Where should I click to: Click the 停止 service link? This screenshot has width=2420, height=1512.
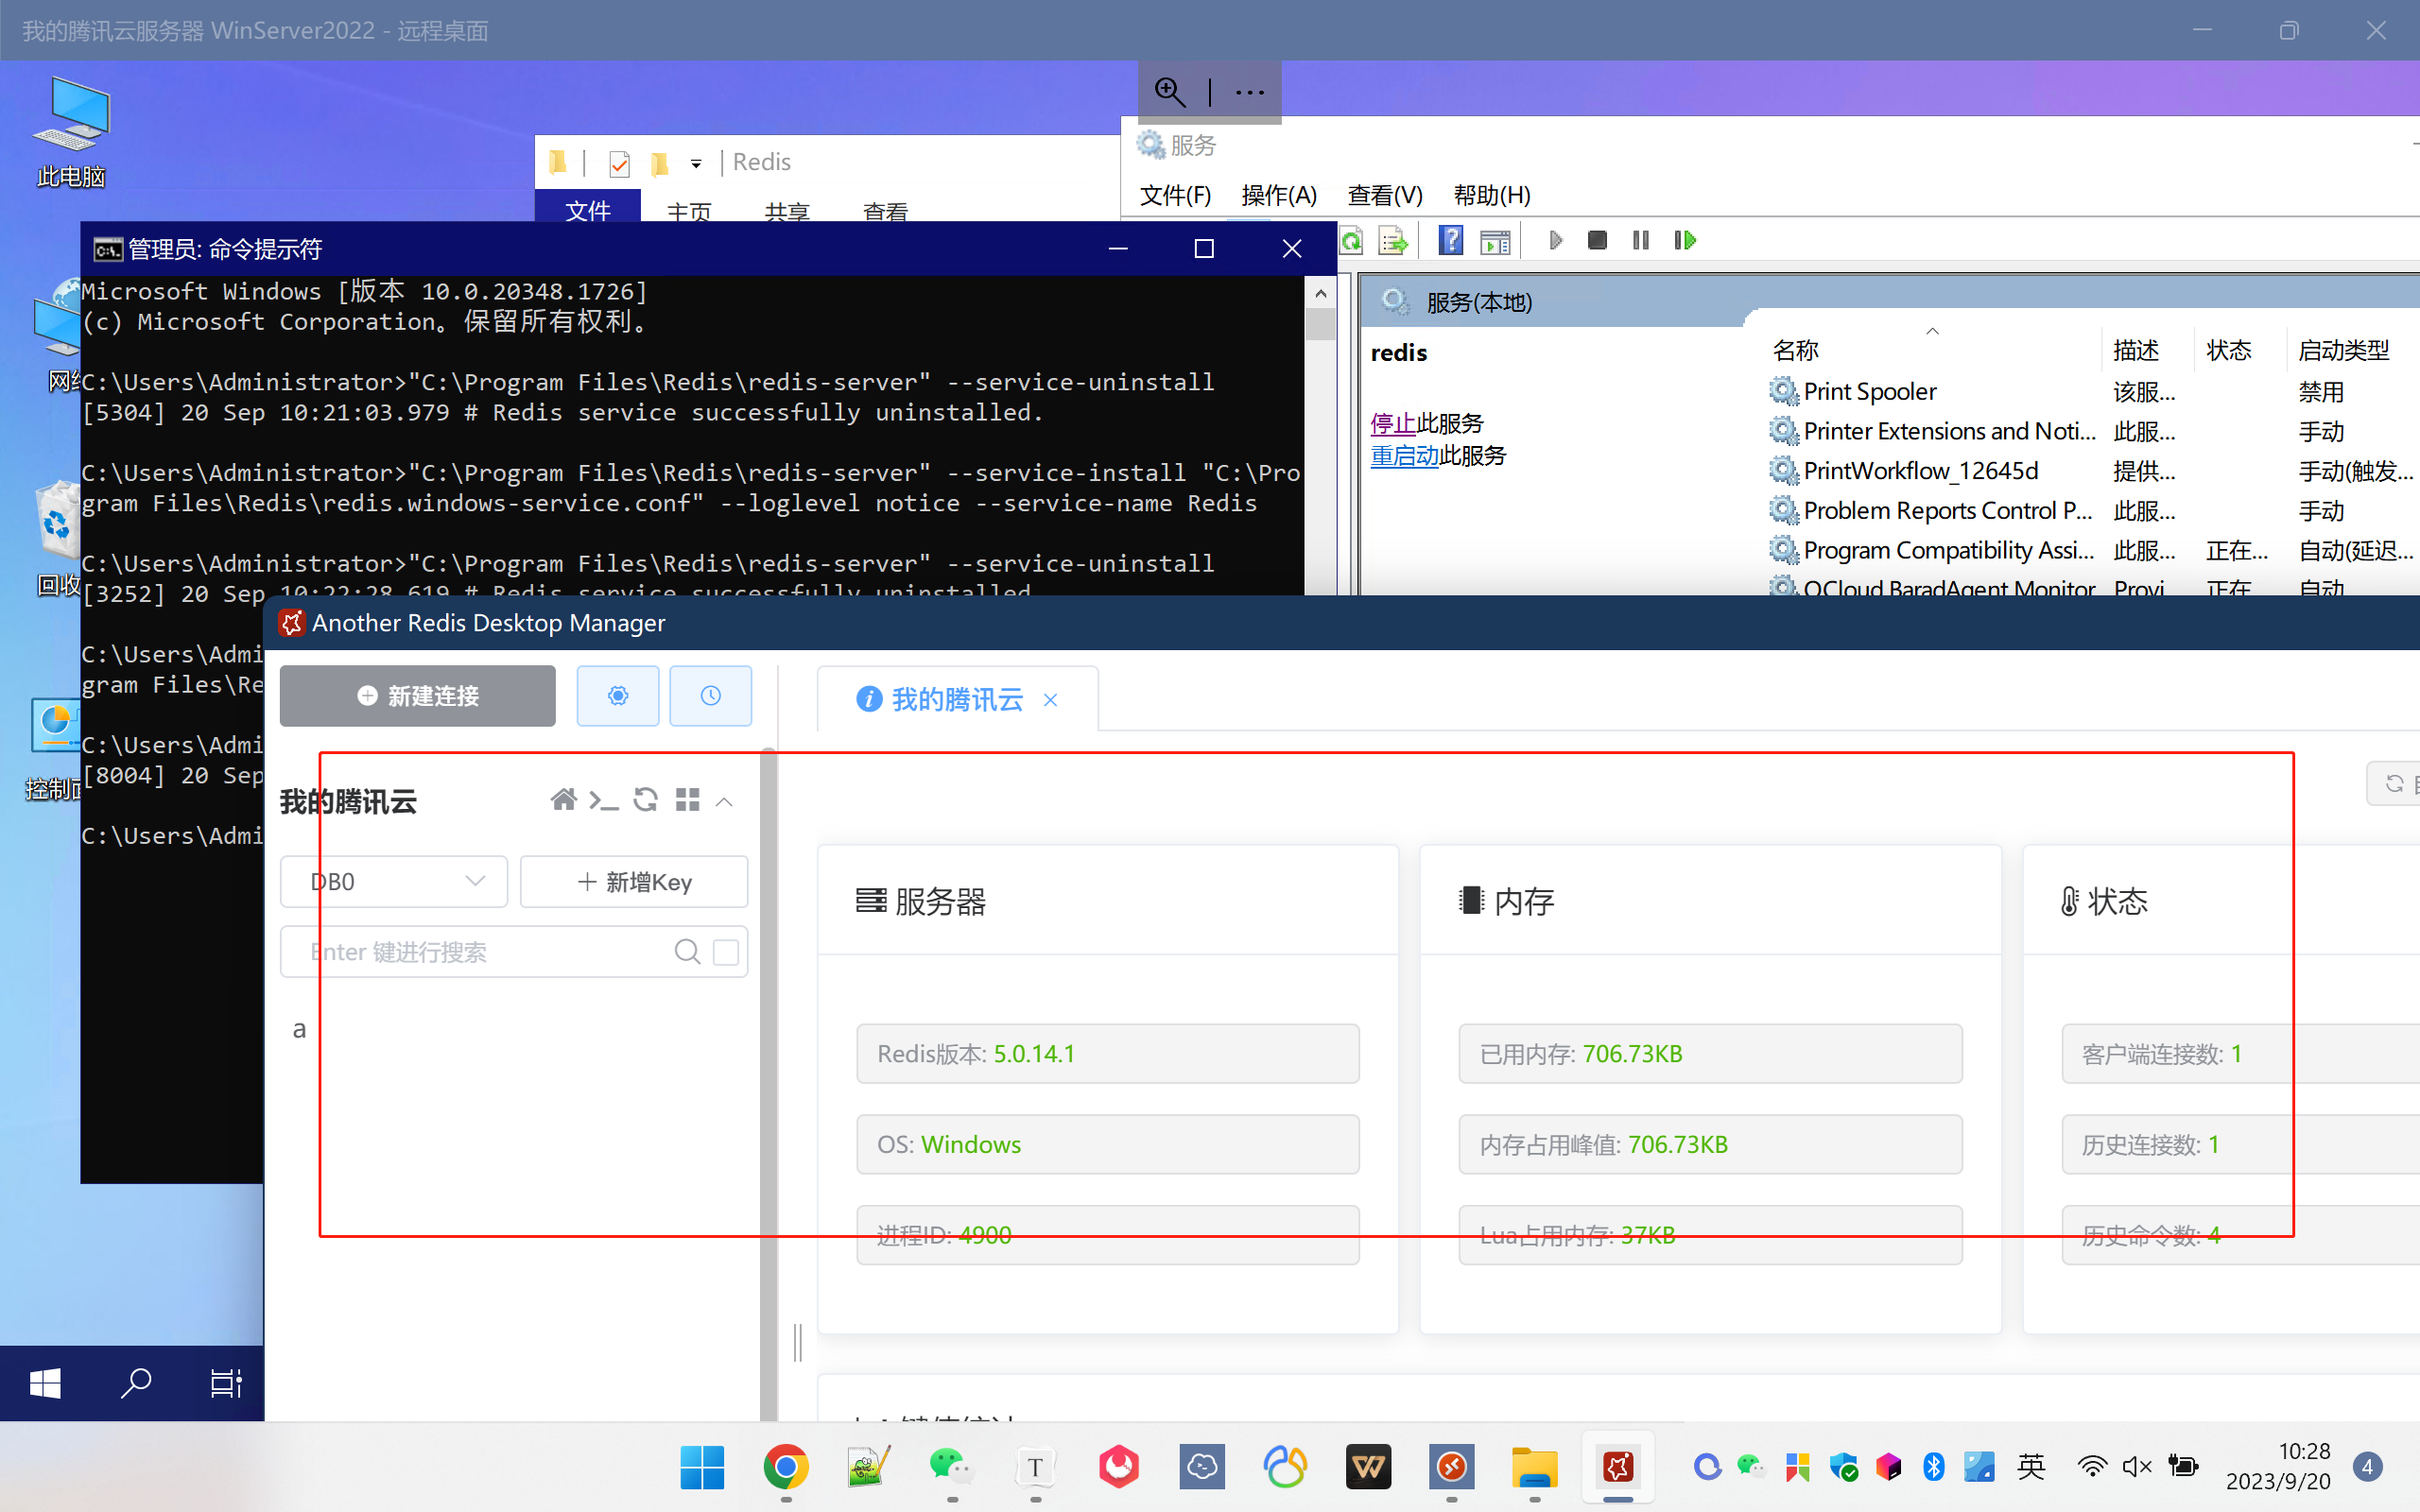(x=1392, y=423)
